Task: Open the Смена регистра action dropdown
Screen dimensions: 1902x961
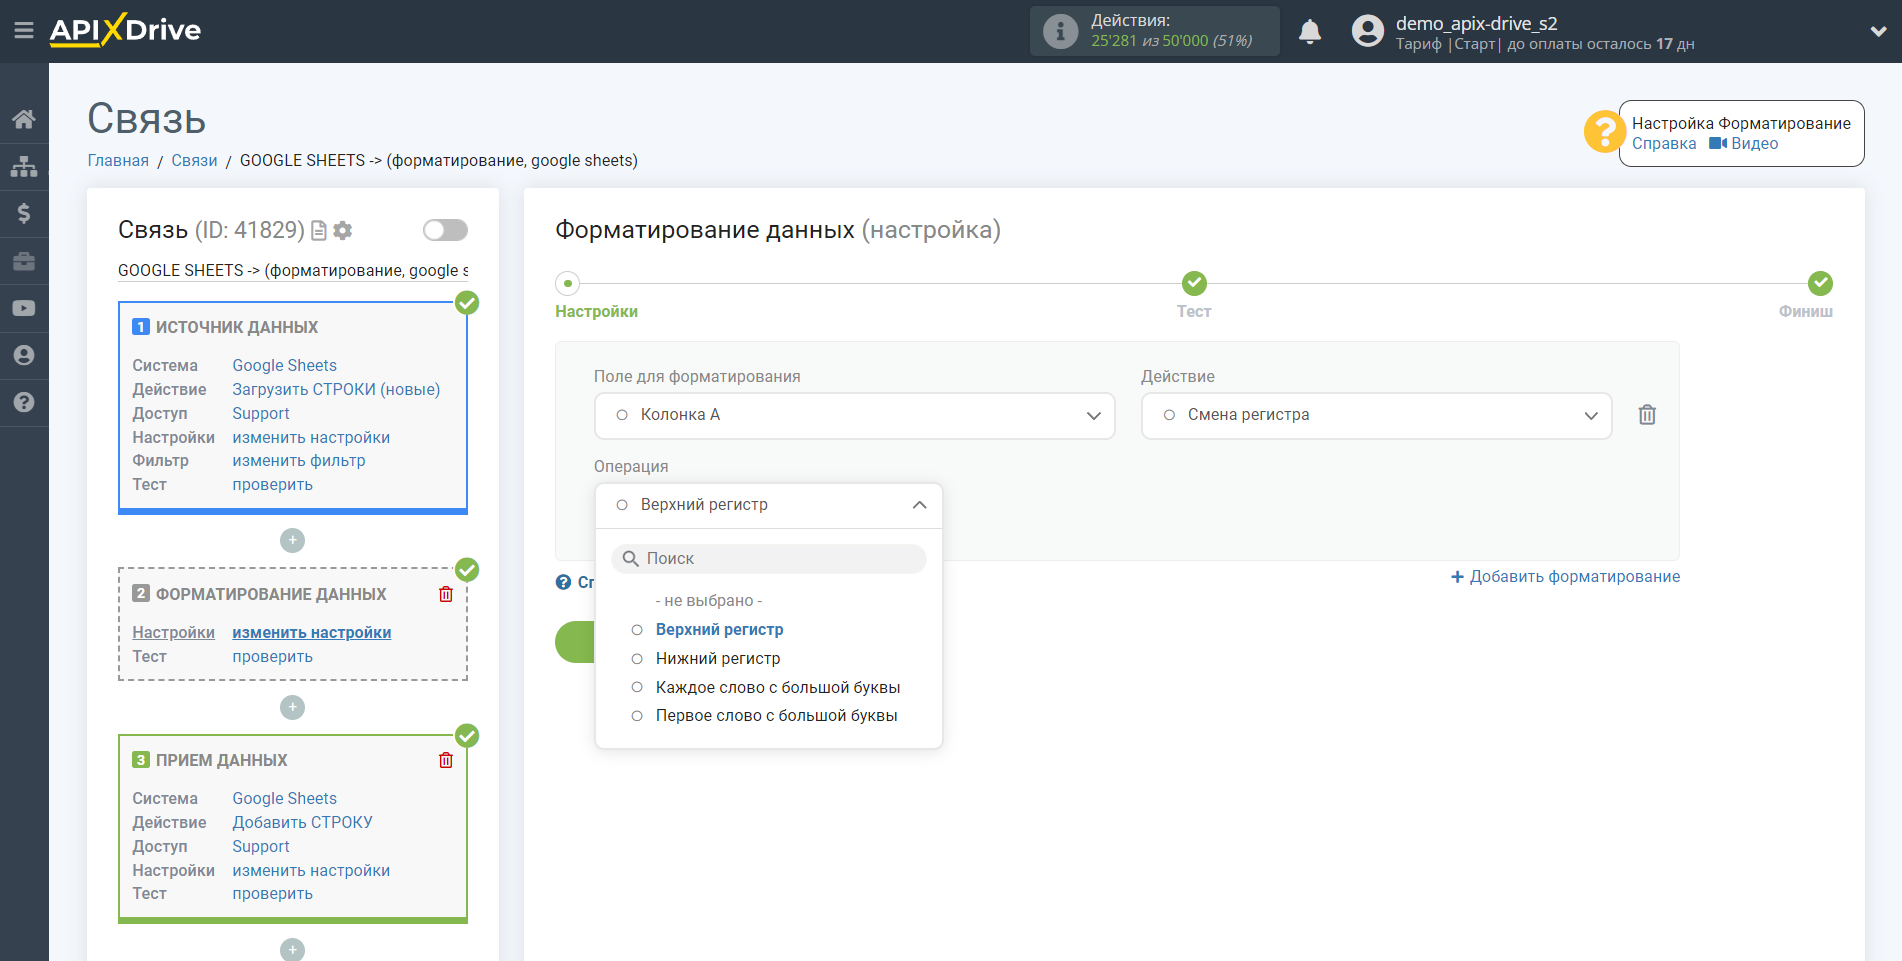Action: coord(1376,415)
